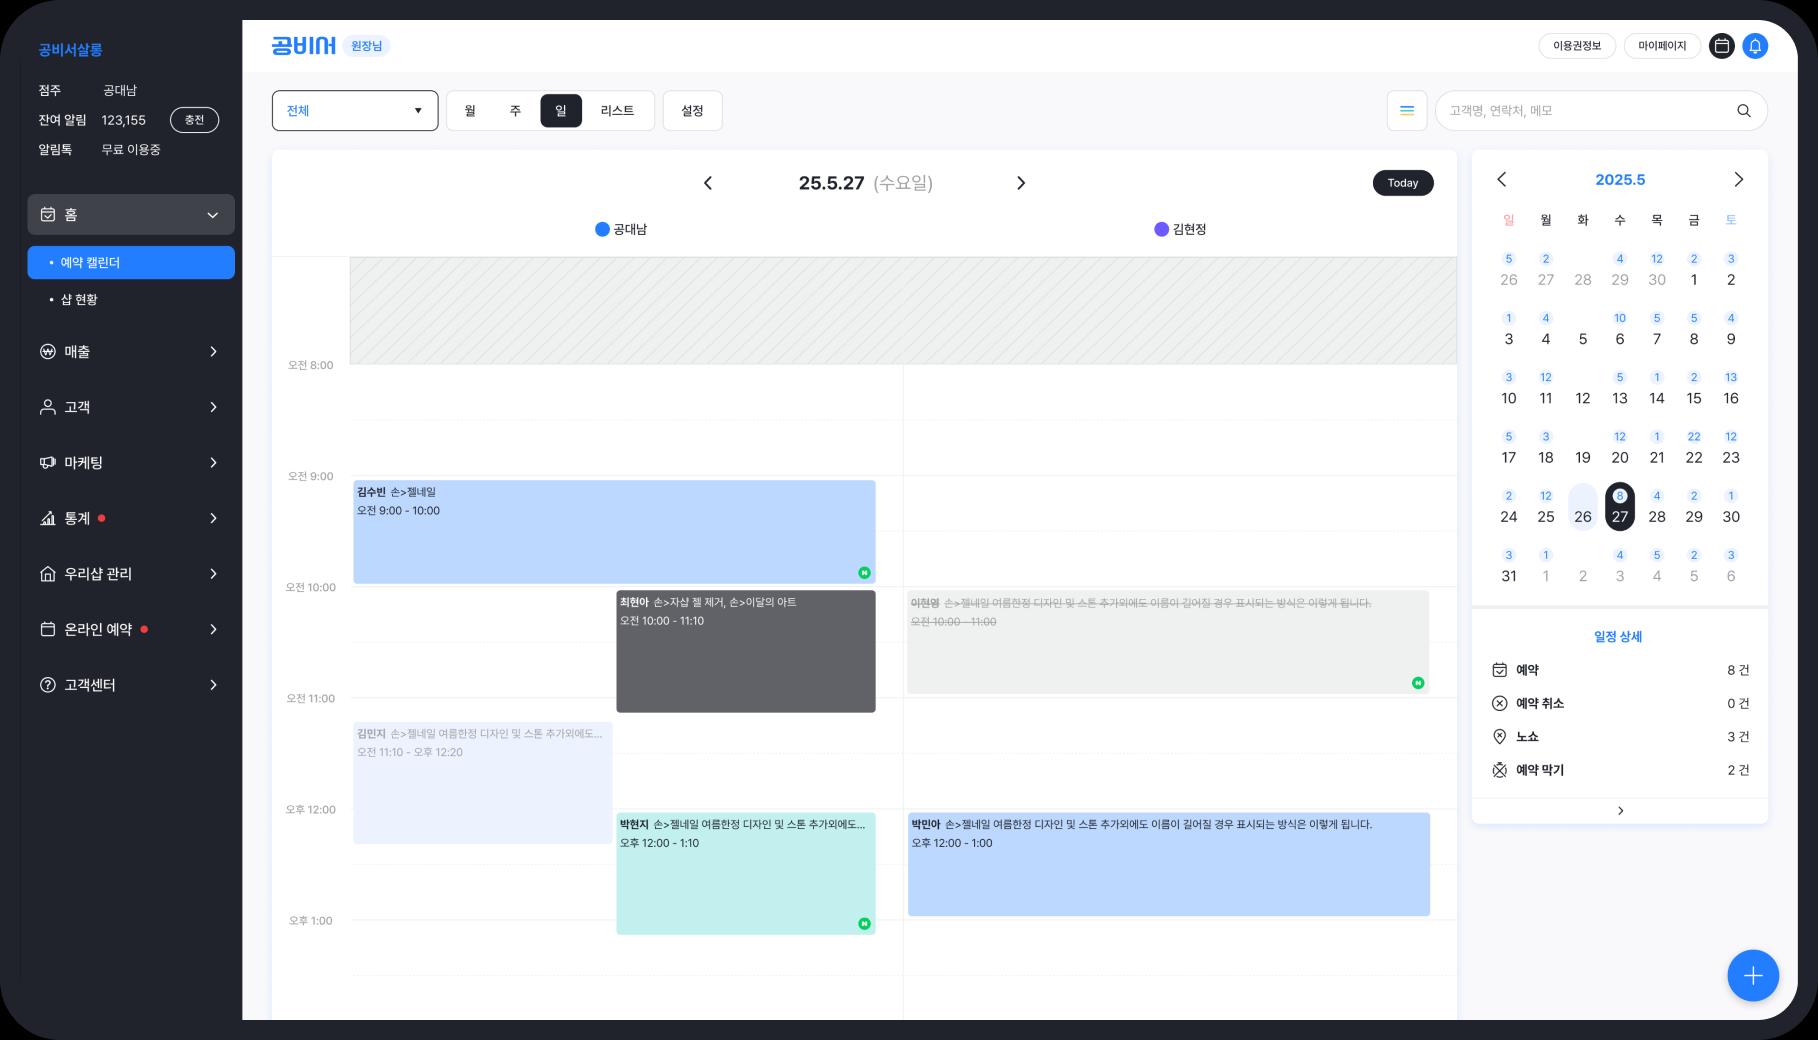Expand the 일정 상세 panel chevron
This screenshot has height=1040, width=1818.
coord(1620,811)
